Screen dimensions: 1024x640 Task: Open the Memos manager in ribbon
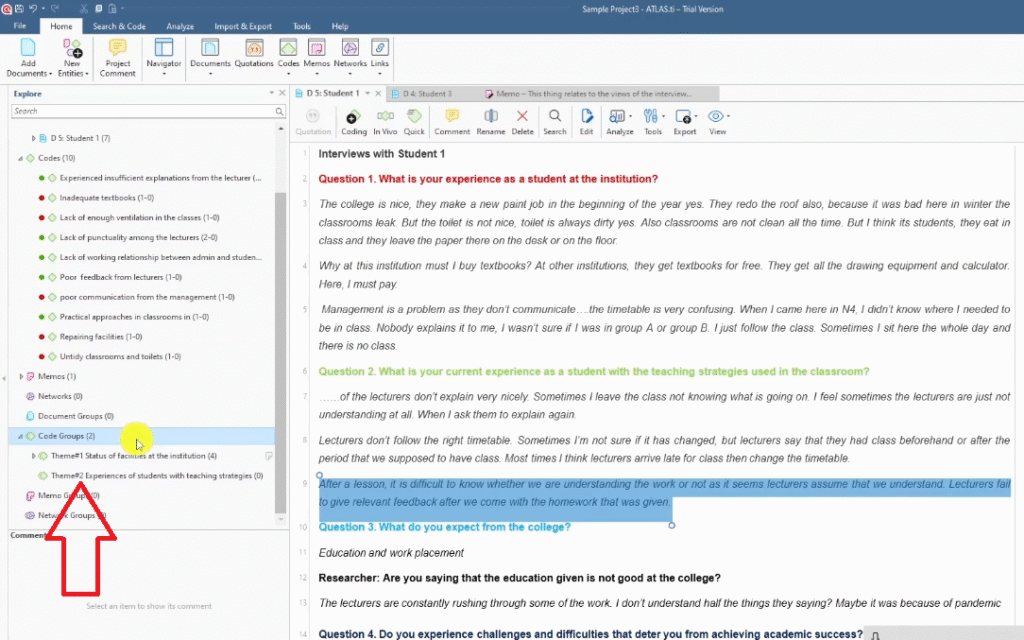point(317,58)
